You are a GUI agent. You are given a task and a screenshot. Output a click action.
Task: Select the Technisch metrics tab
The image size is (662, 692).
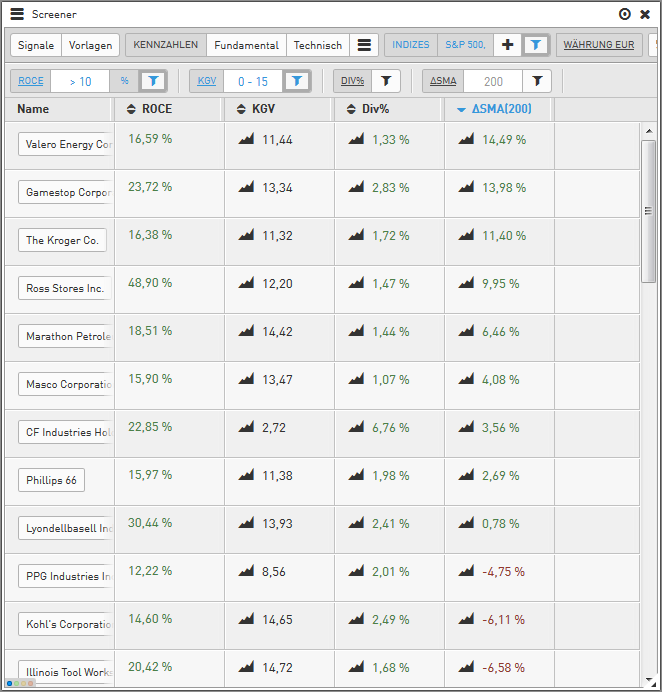(318, 45)
